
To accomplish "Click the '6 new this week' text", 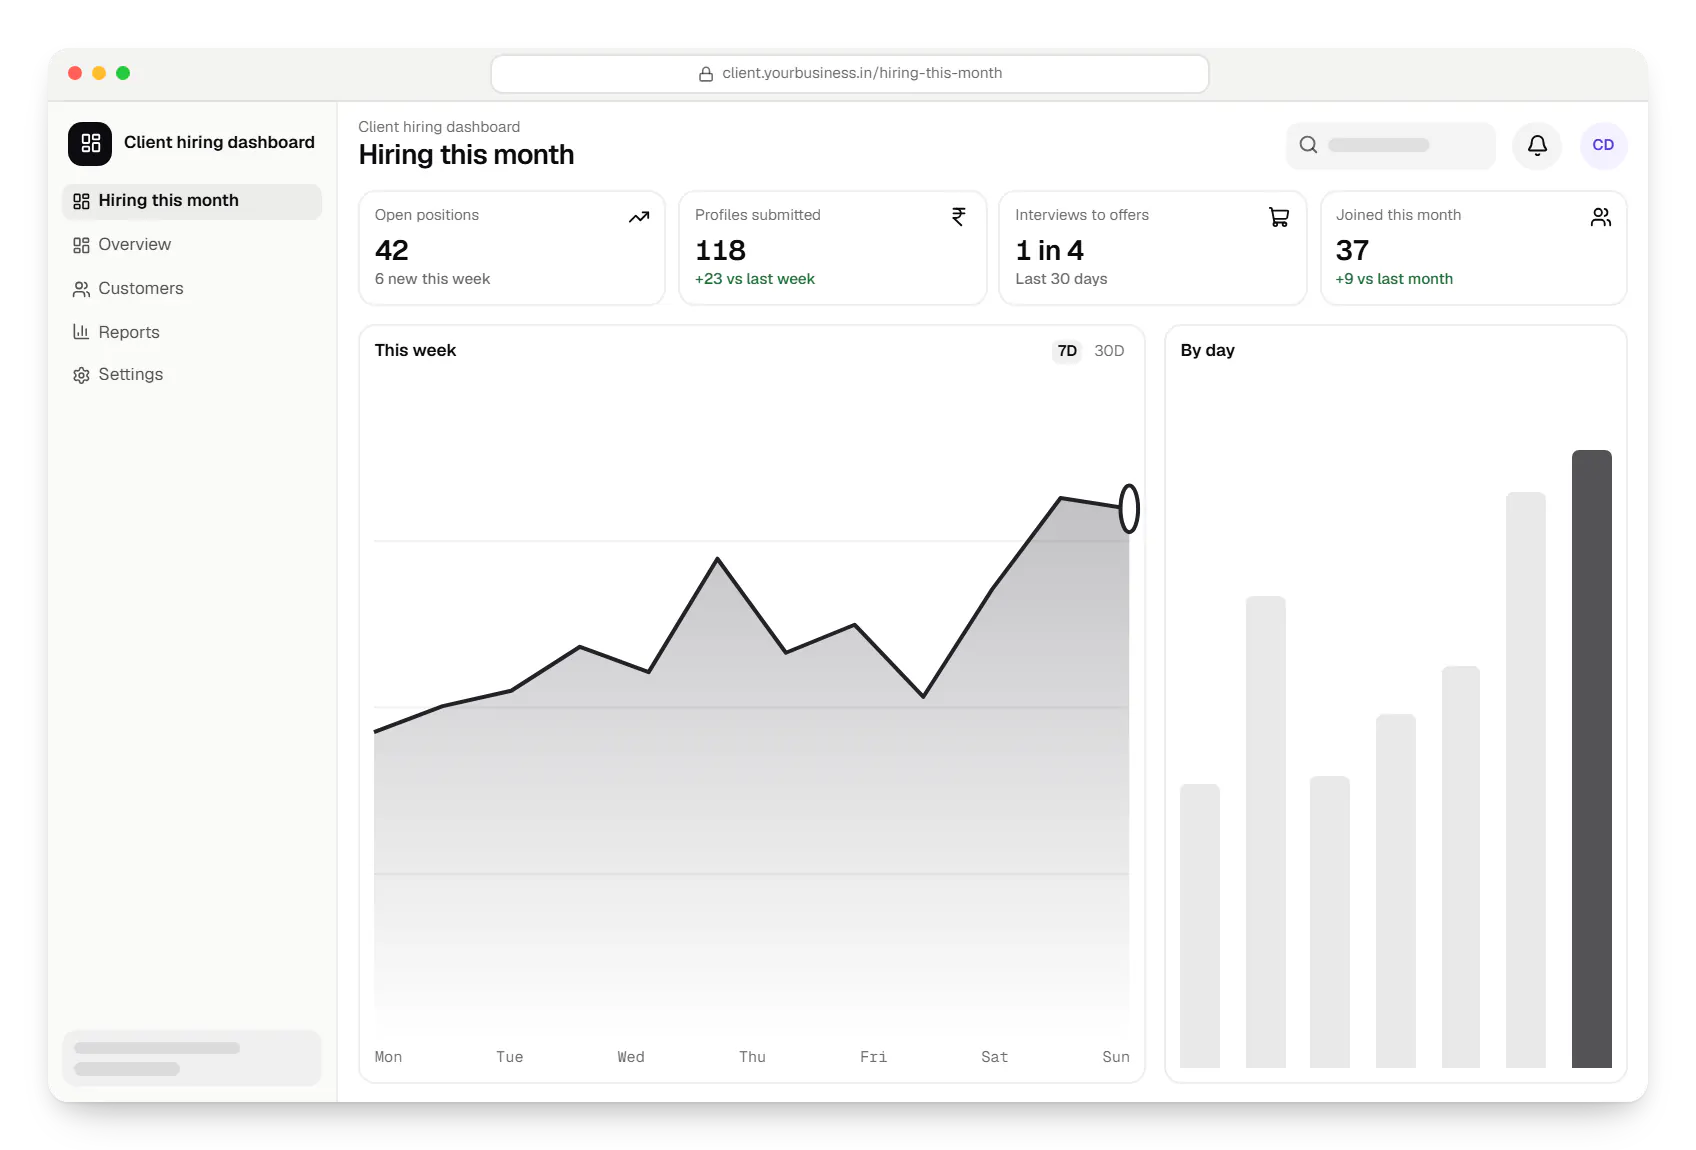I will [x=433, y=279].
